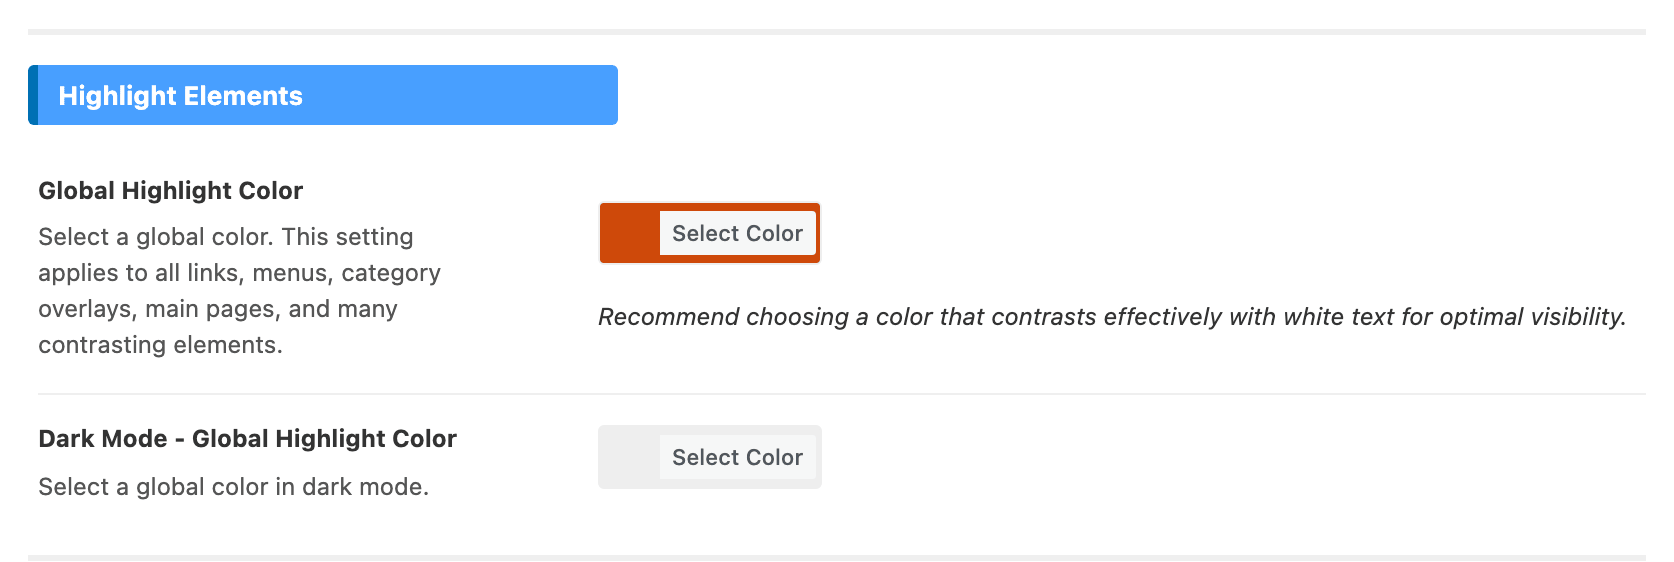Click the italic white text contrast recommendation

point(1112,317)
